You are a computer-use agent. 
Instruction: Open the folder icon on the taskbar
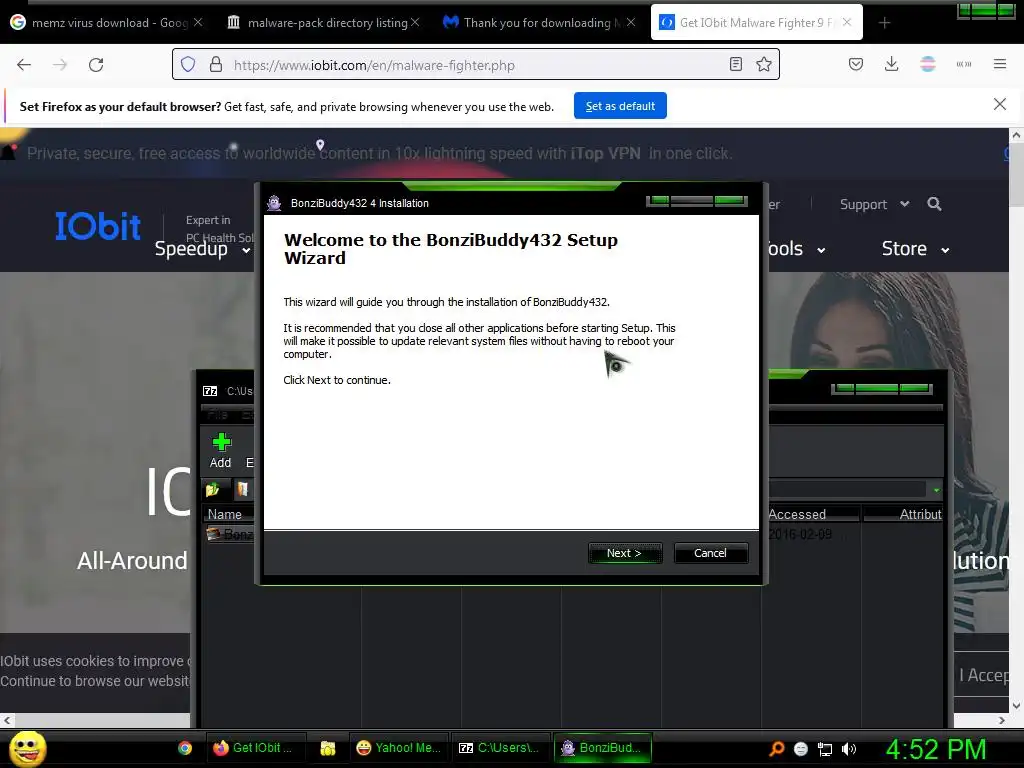click(328, 748)
